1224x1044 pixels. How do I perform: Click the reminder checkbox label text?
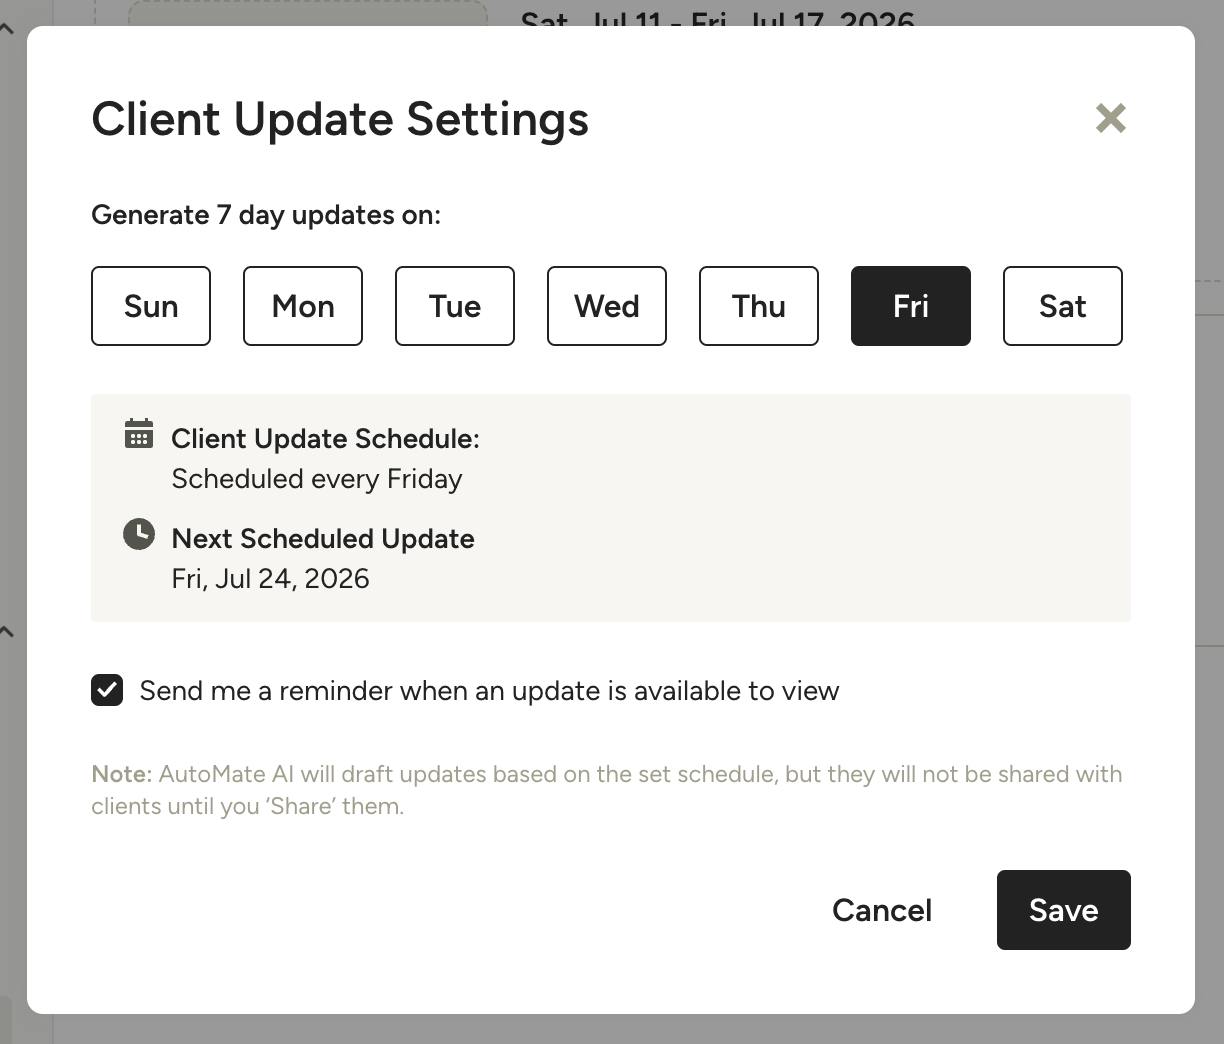[489, 691]
